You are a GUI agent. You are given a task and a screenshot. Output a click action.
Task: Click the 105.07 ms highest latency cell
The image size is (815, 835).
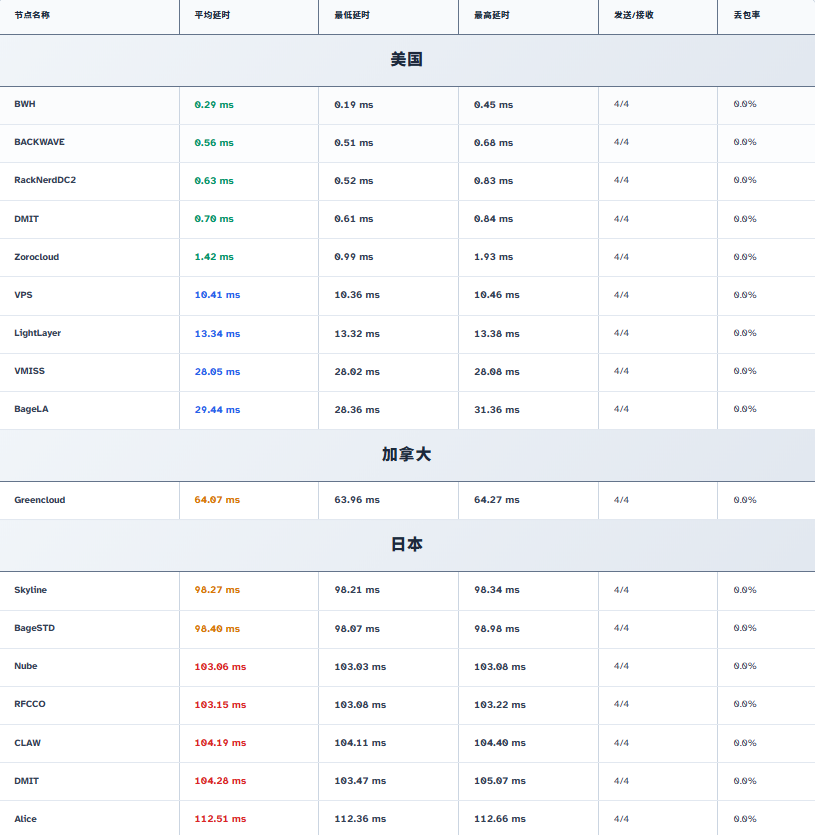coord(500,781)
